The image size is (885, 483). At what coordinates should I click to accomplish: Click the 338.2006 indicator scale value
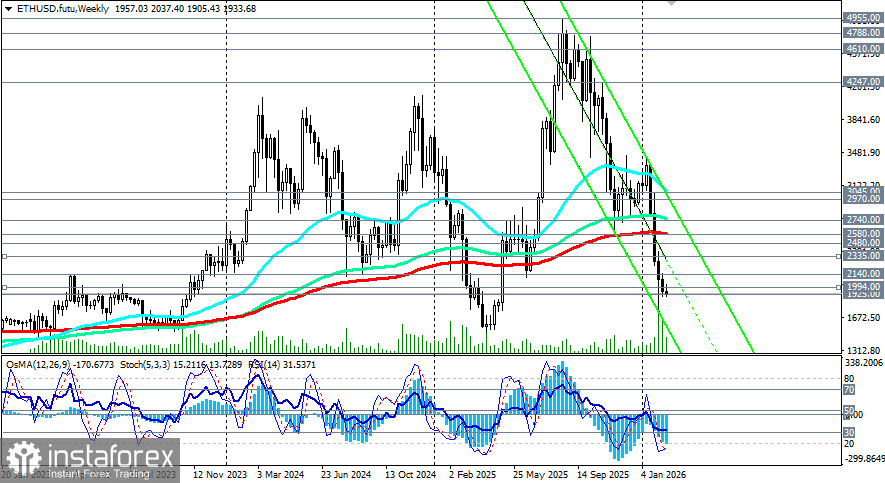pyautogui.click(x=864, y=362)
